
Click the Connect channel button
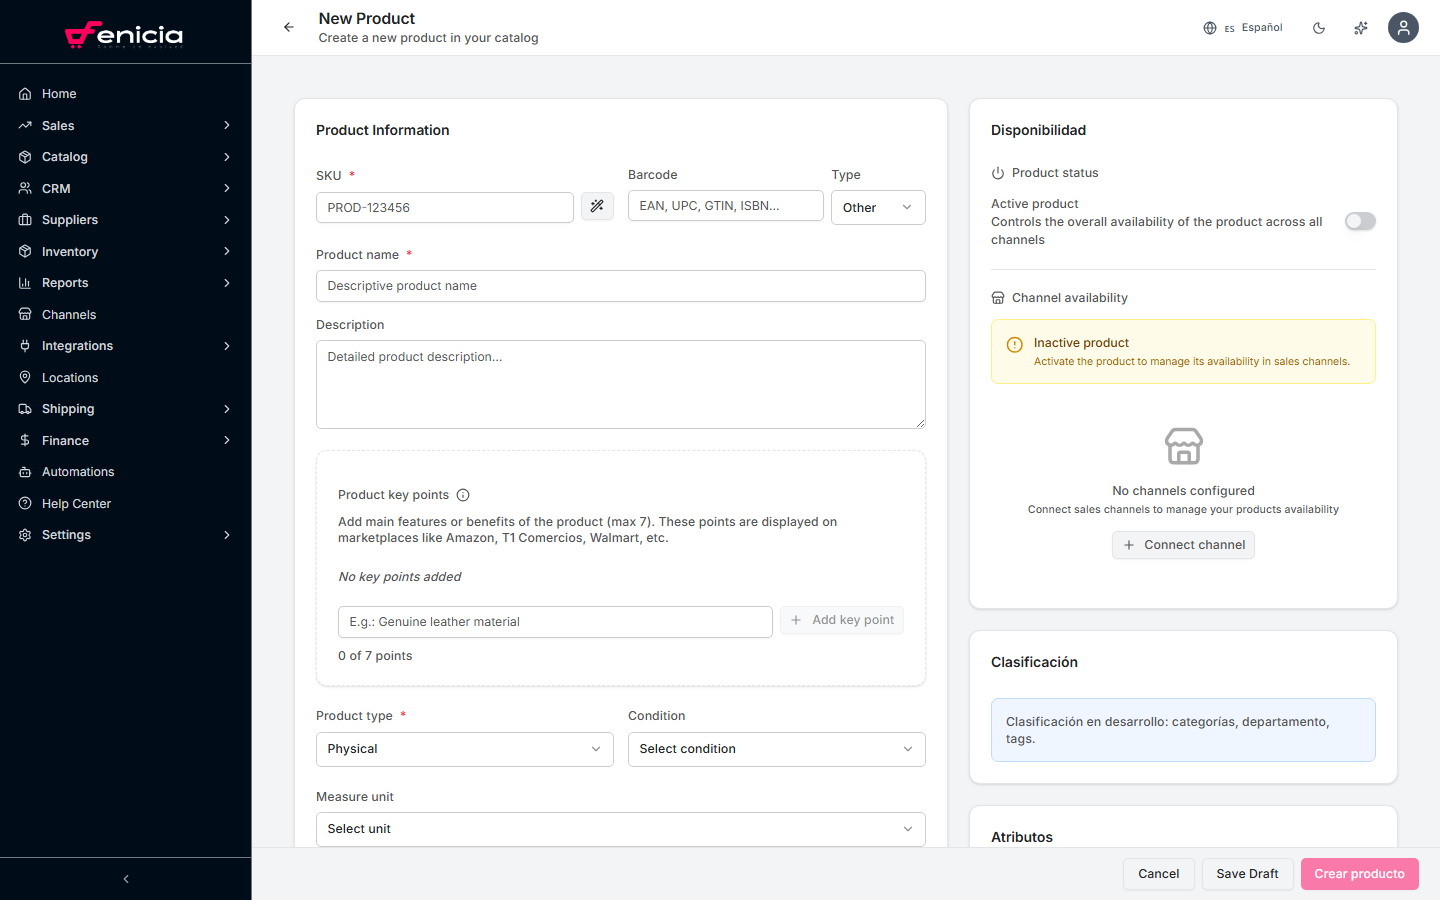pos(1183,545)
